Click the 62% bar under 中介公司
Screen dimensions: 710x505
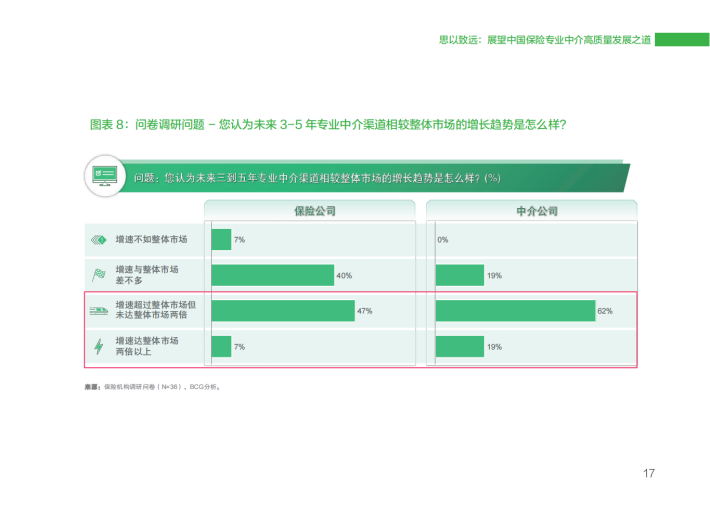(x=515, y=311)
